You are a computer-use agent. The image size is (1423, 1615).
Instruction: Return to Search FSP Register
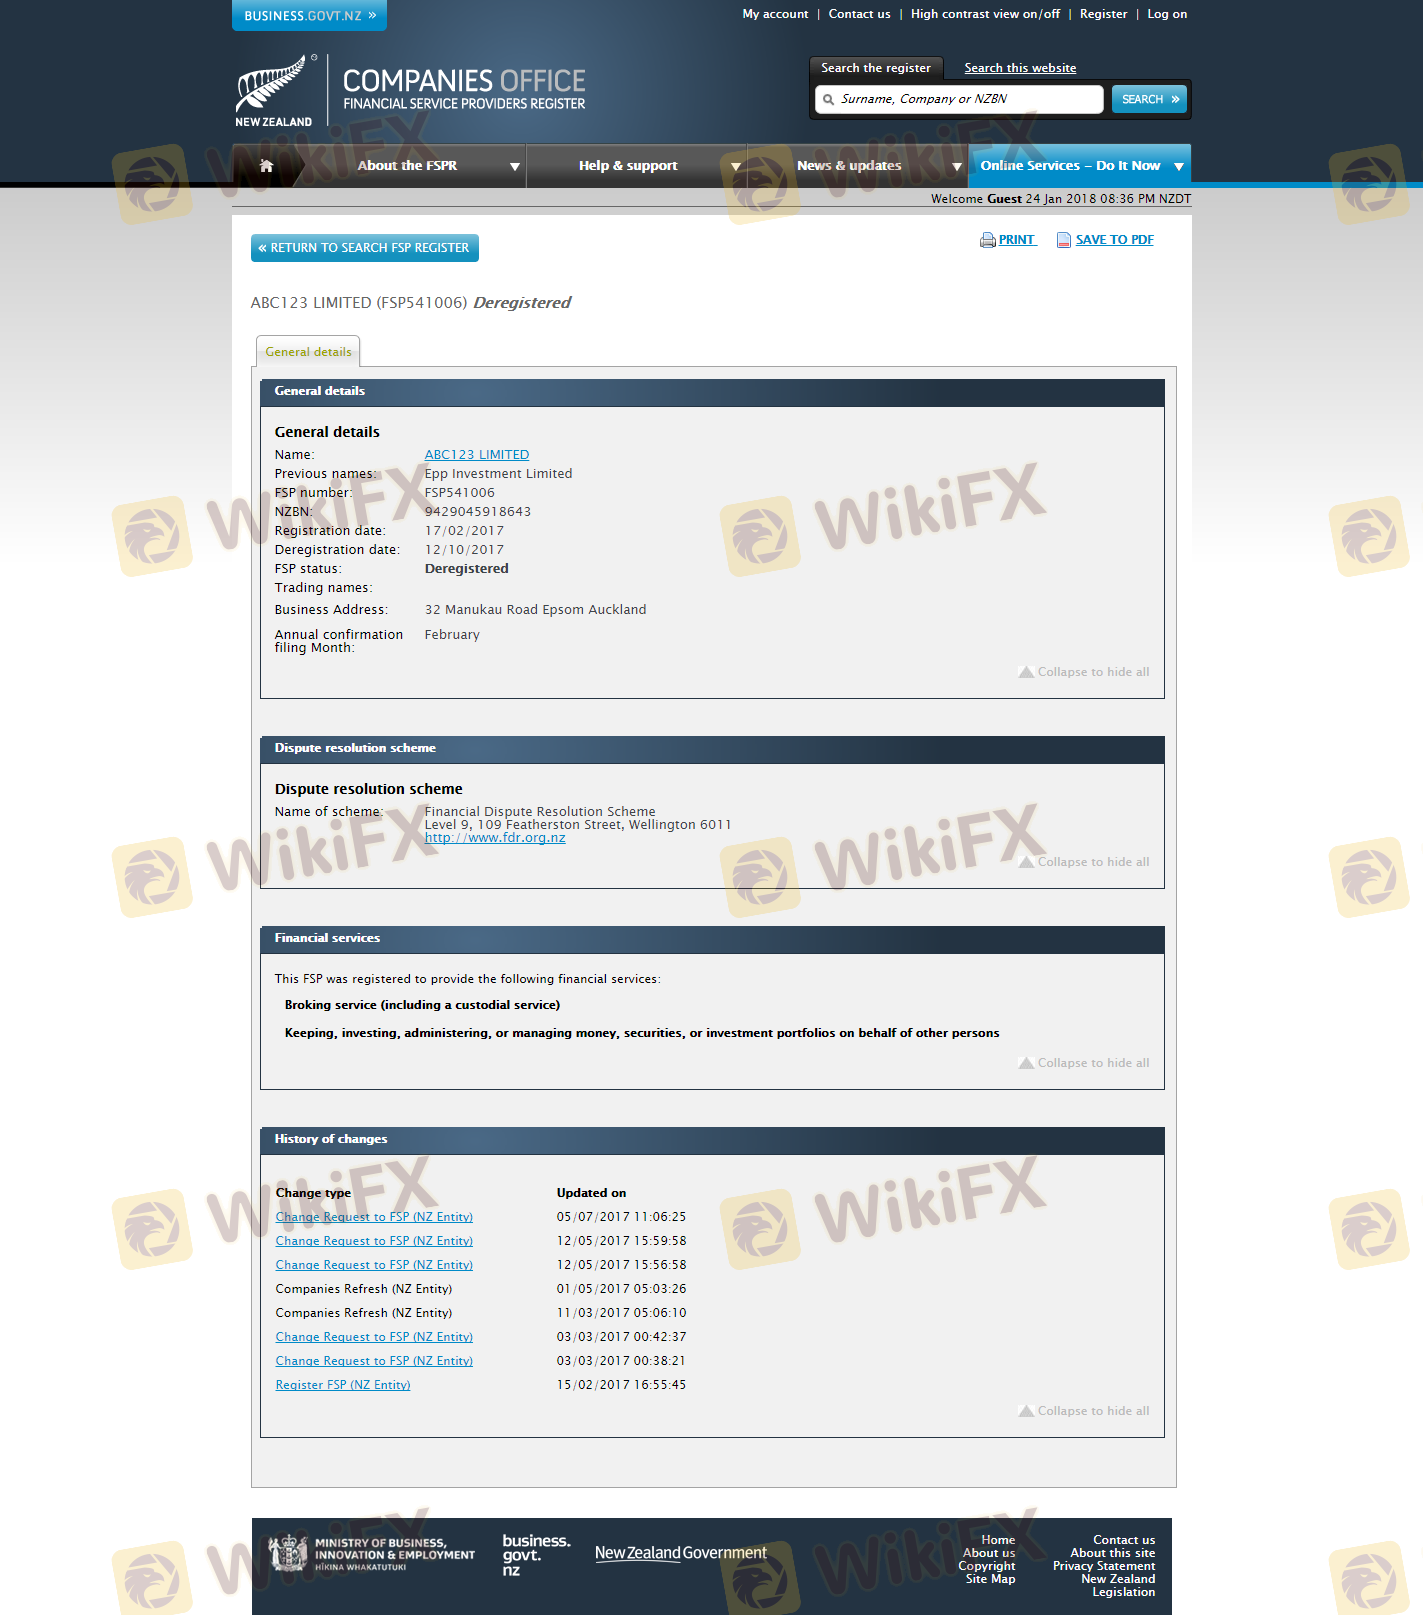(x=365, y=248)
